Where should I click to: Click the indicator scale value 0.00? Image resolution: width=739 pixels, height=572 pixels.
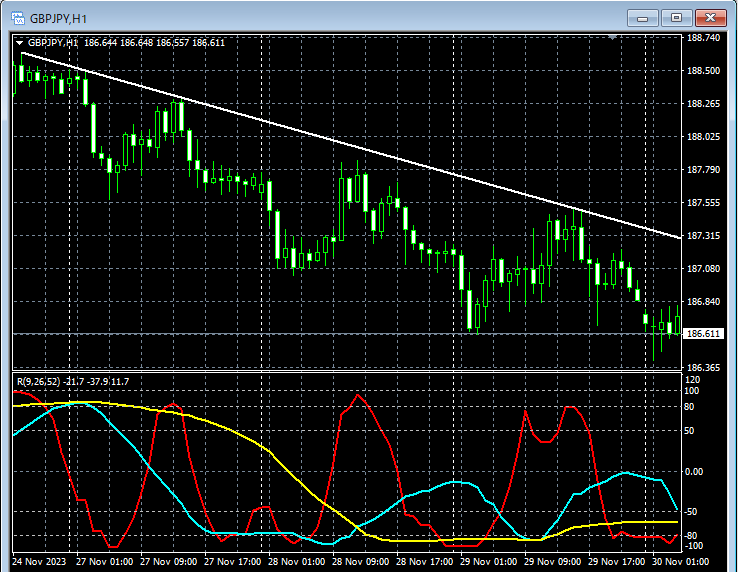click(x=694, y=472)
